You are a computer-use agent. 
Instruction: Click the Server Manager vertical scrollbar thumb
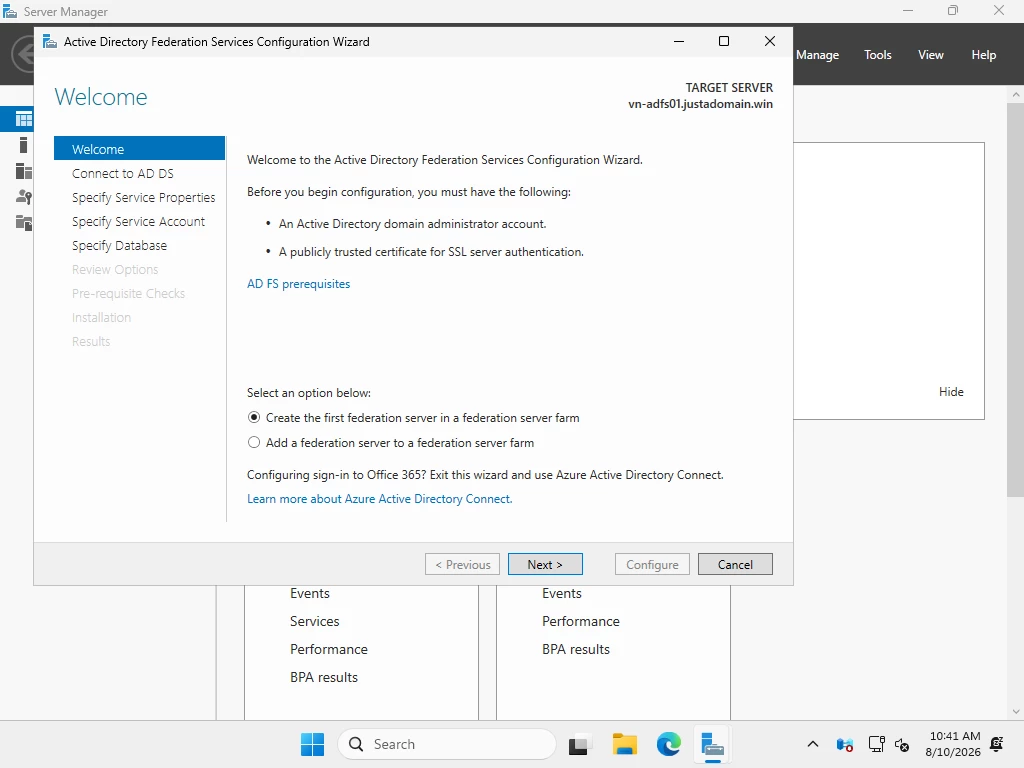coord(1016,299)
